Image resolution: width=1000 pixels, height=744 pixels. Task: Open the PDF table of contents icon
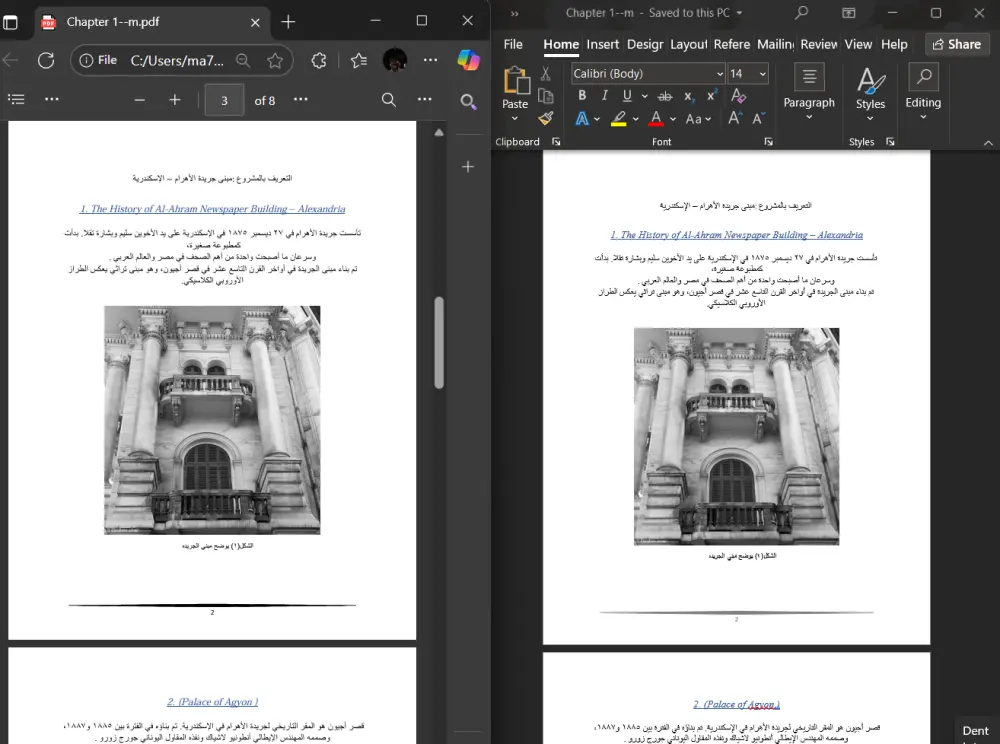16,100
